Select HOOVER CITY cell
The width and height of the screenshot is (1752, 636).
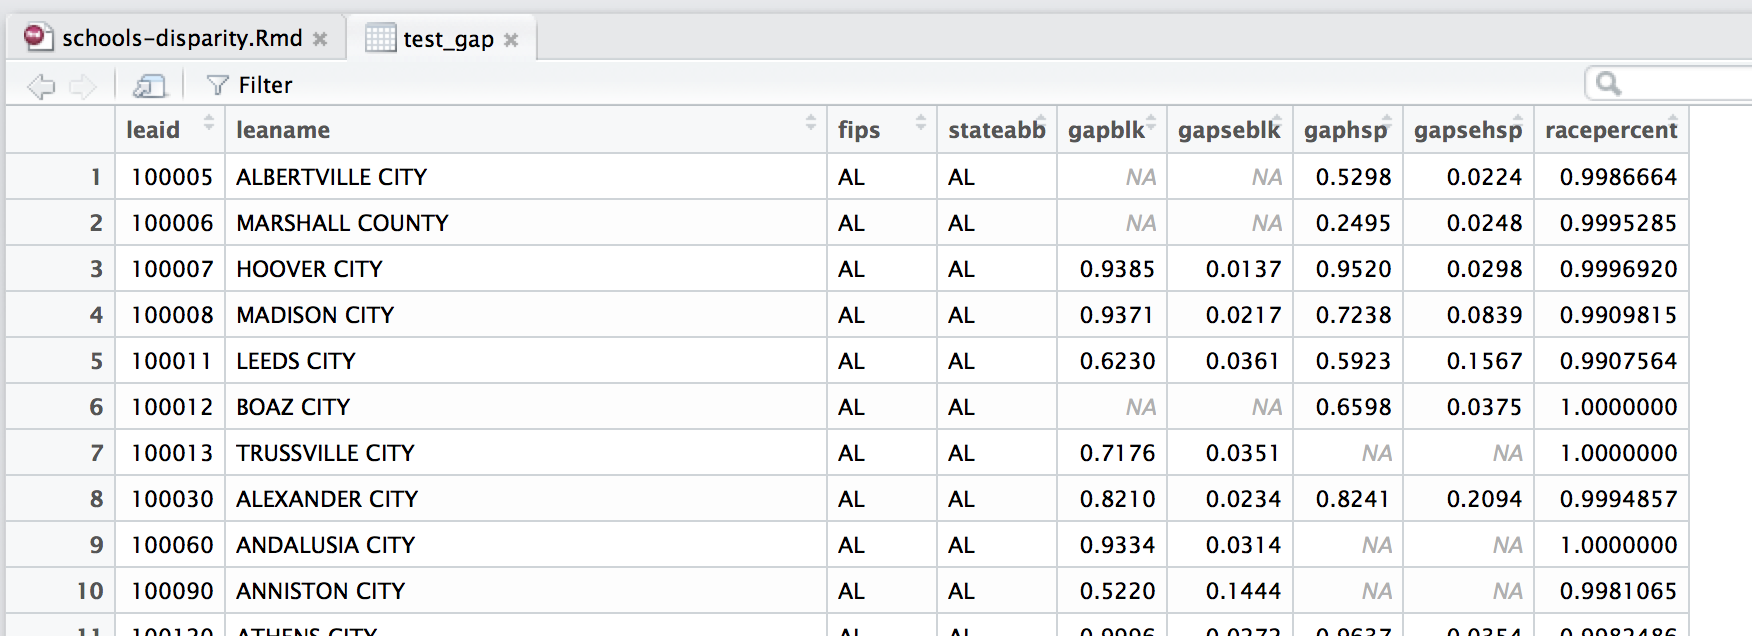(526, 269)
